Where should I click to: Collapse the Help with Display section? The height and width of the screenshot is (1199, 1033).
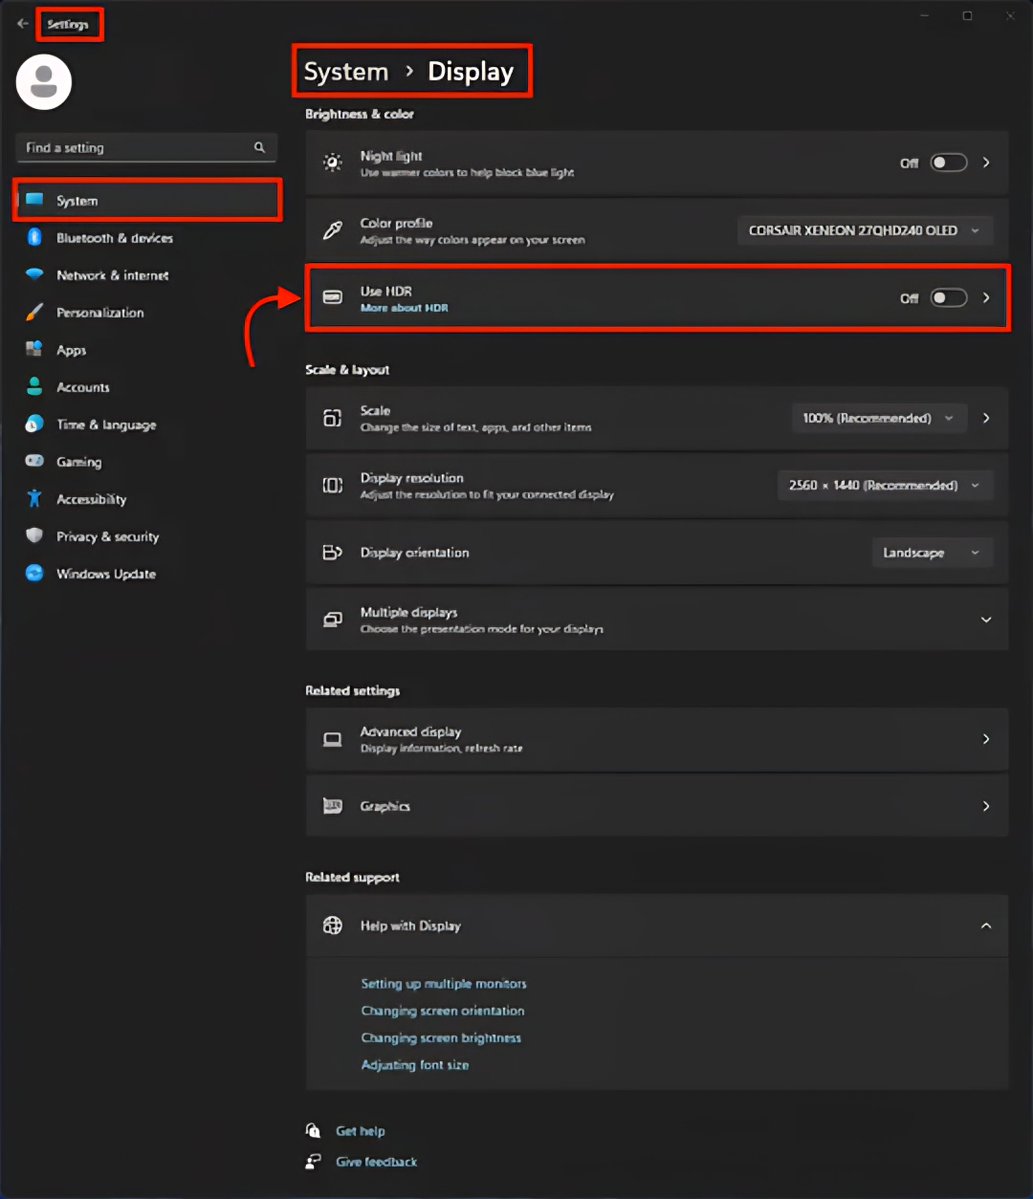click(x=986, y=925)
